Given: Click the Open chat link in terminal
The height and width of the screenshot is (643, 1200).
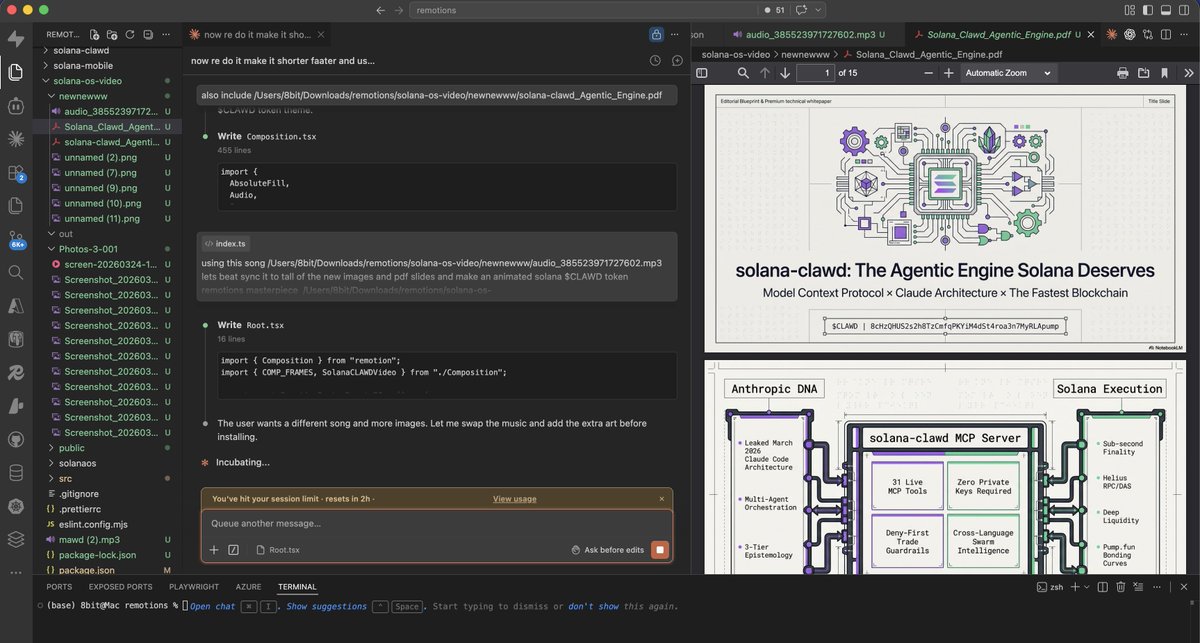Looking at the screenshot, I should [x=213, y=606].
